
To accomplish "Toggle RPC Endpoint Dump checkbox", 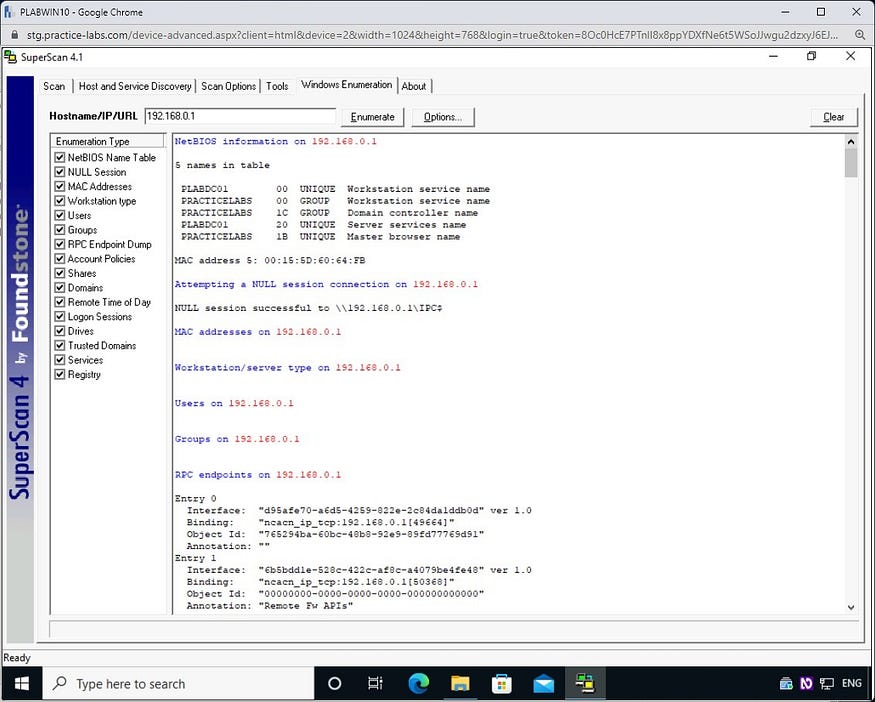I will (x=60, y=244).
